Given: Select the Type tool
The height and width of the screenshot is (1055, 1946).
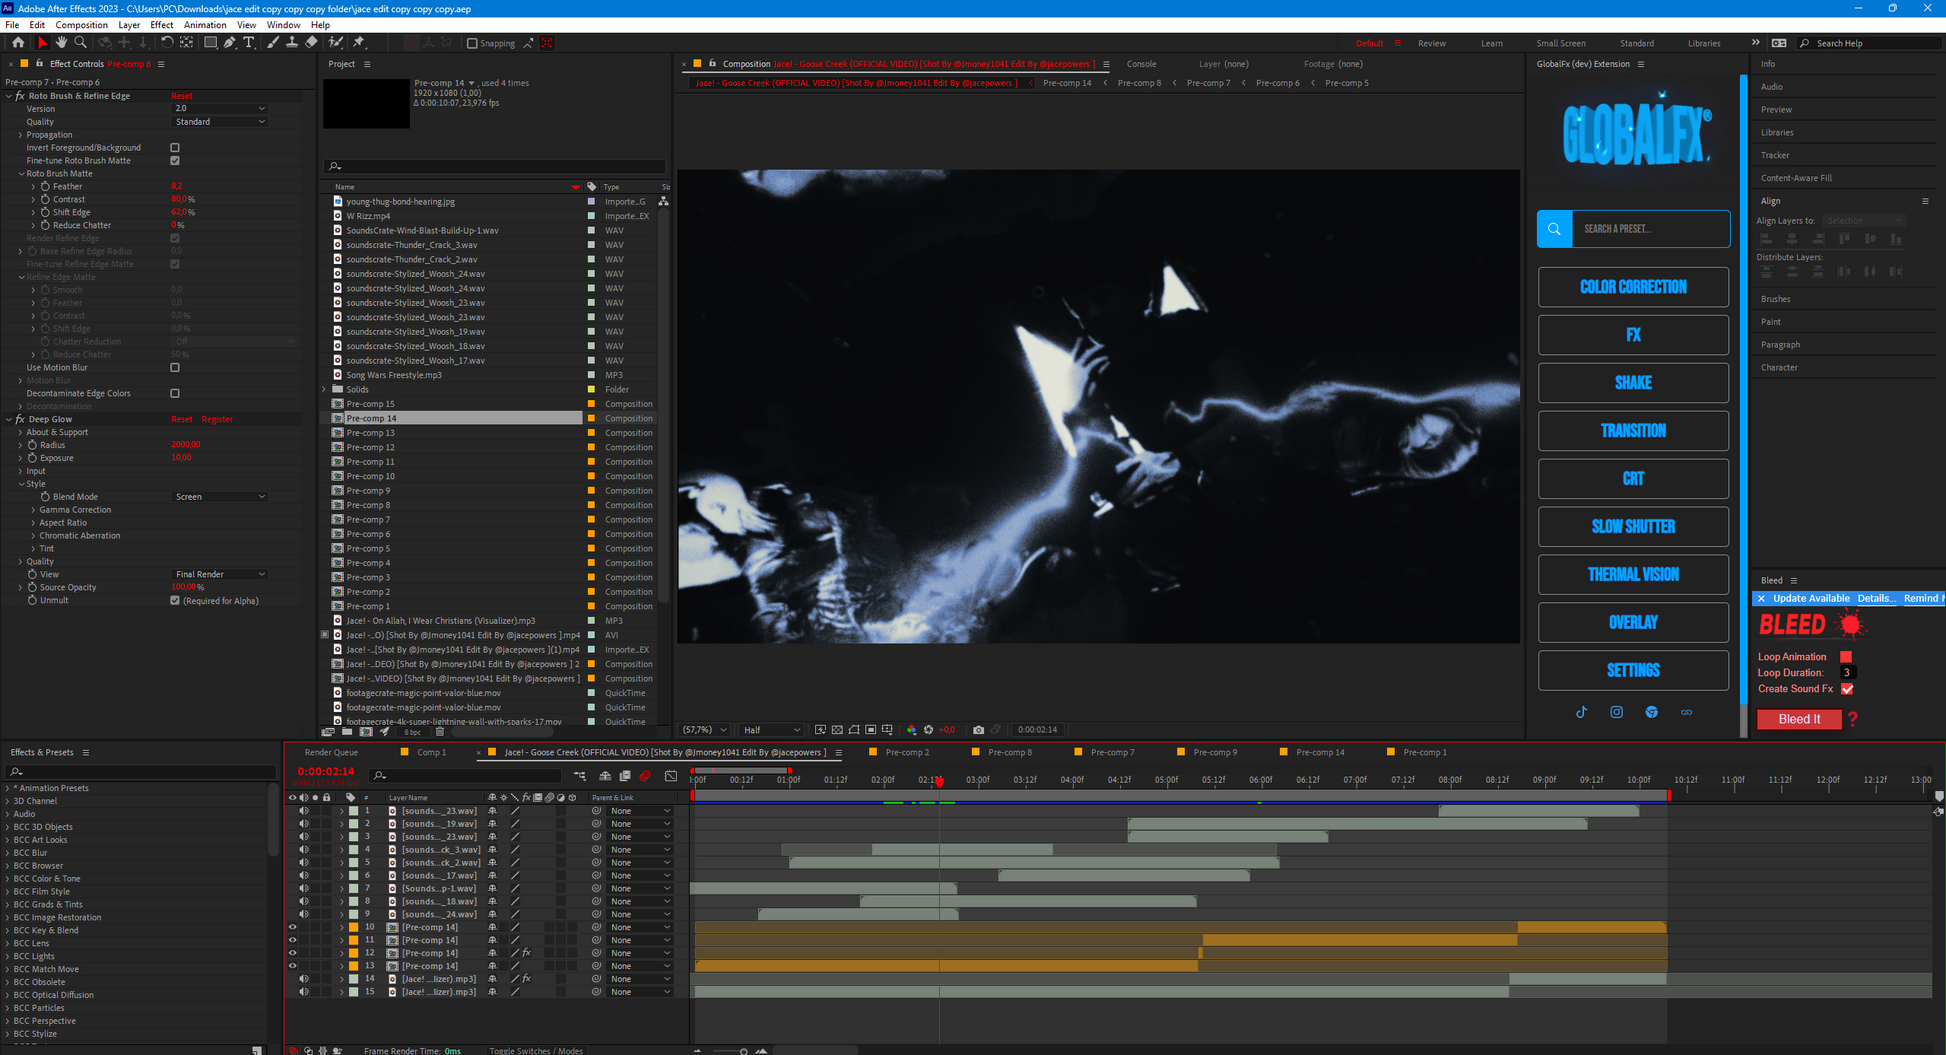Looking at the screenshot, I should coord(249,43).
